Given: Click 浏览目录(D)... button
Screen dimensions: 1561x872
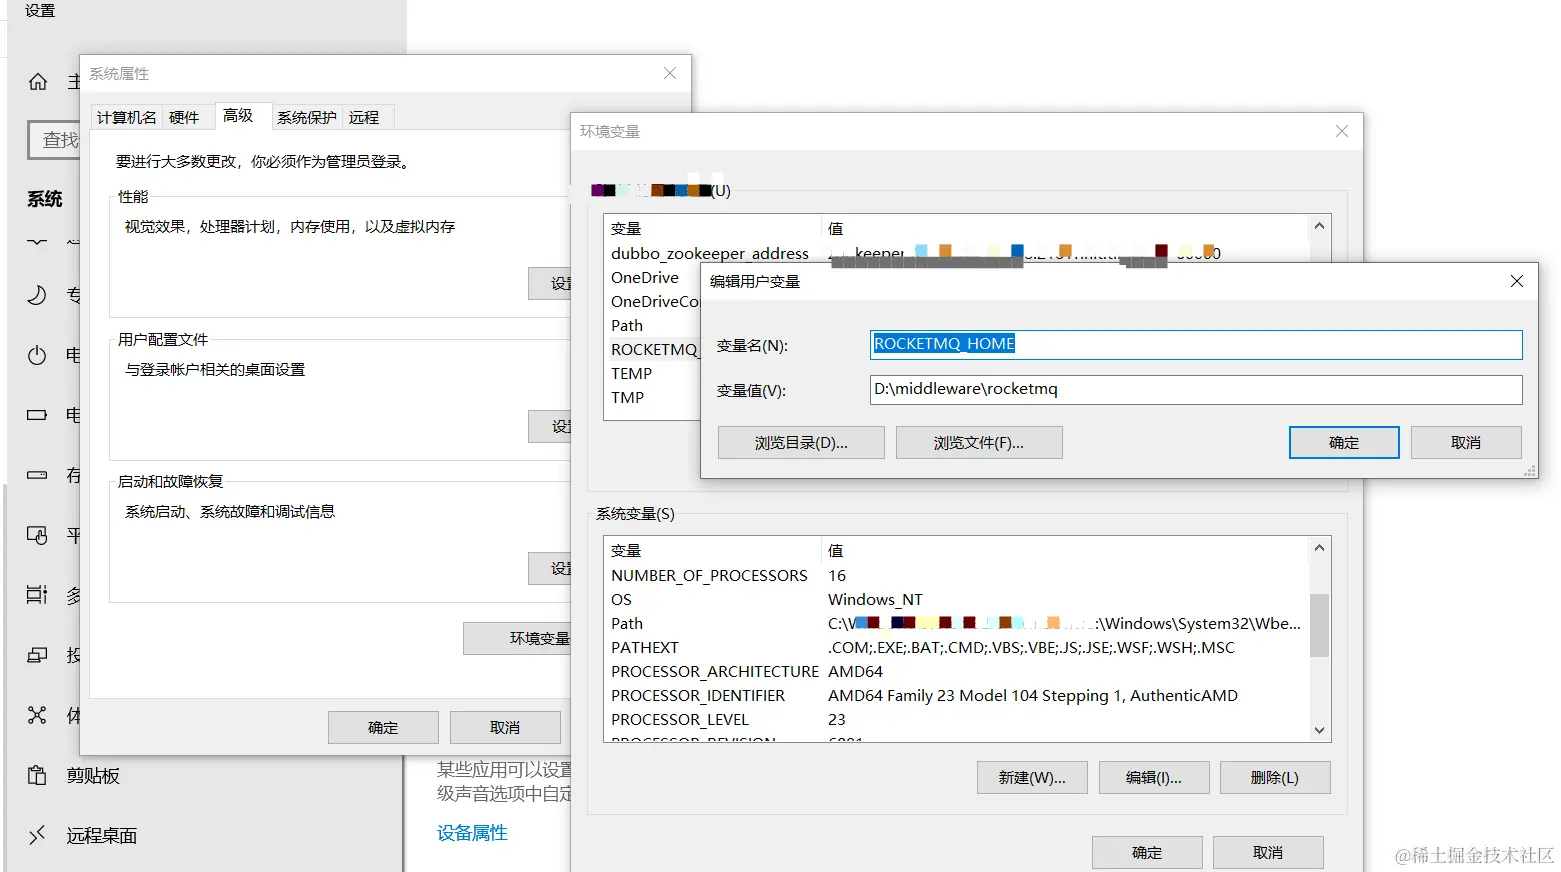Looking at the screenshot, I should (801, 442).
